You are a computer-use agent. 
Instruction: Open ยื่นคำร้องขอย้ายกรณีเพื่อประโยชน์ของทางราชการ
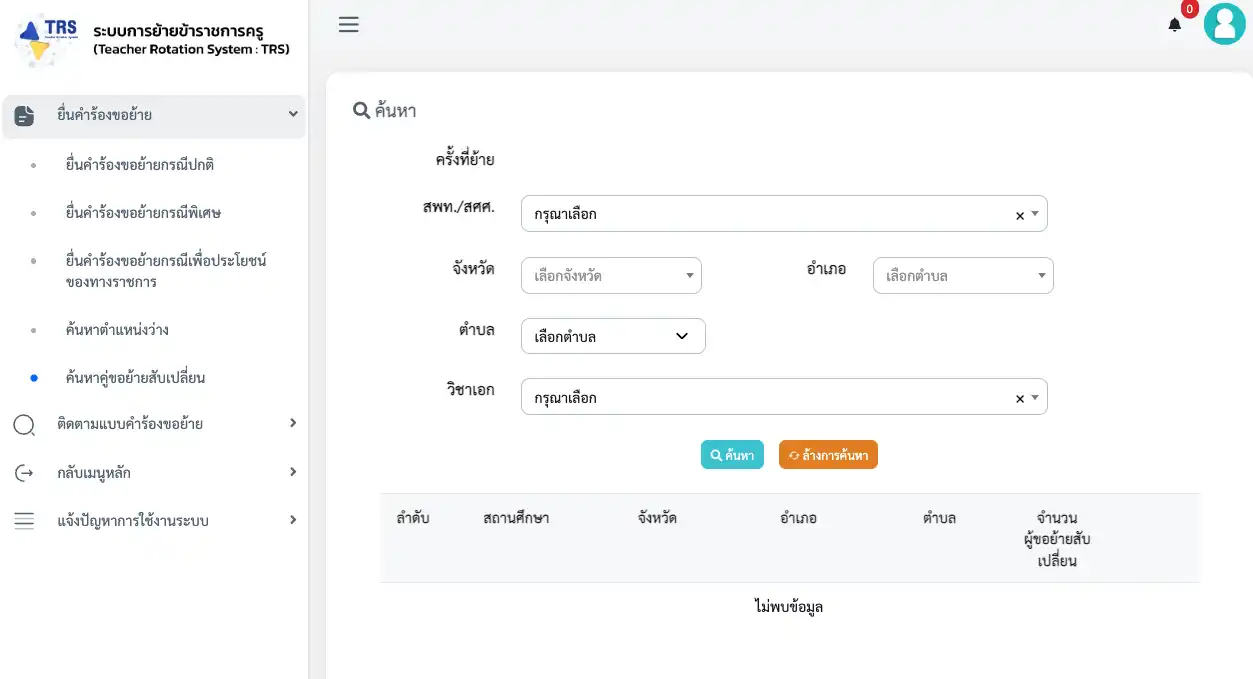click(x=165, y=271)
